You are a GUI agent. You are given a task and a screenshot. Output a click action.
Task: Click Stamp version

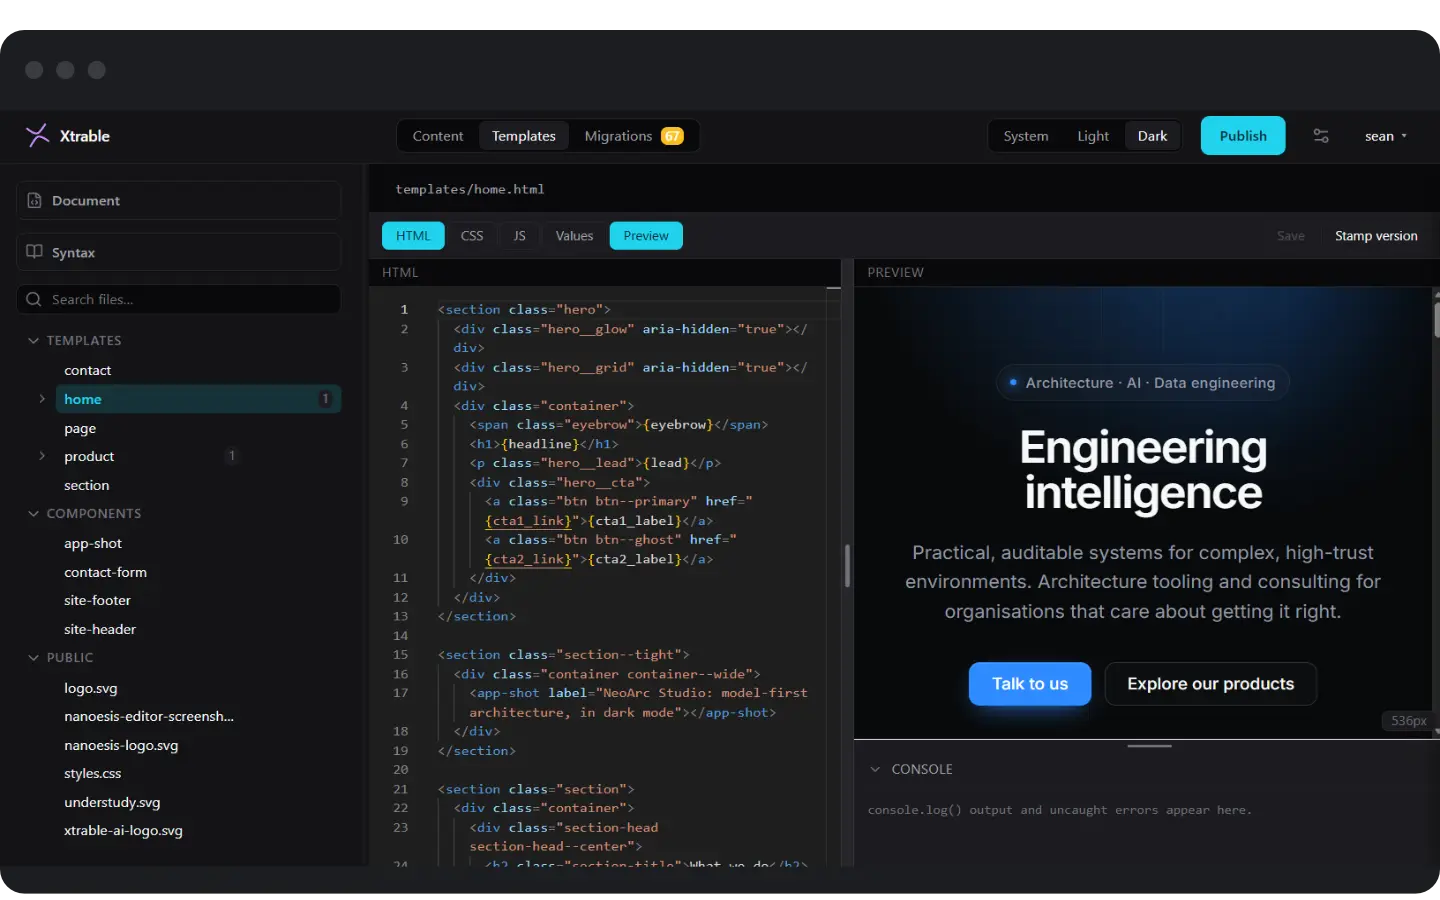(1376, 236)
